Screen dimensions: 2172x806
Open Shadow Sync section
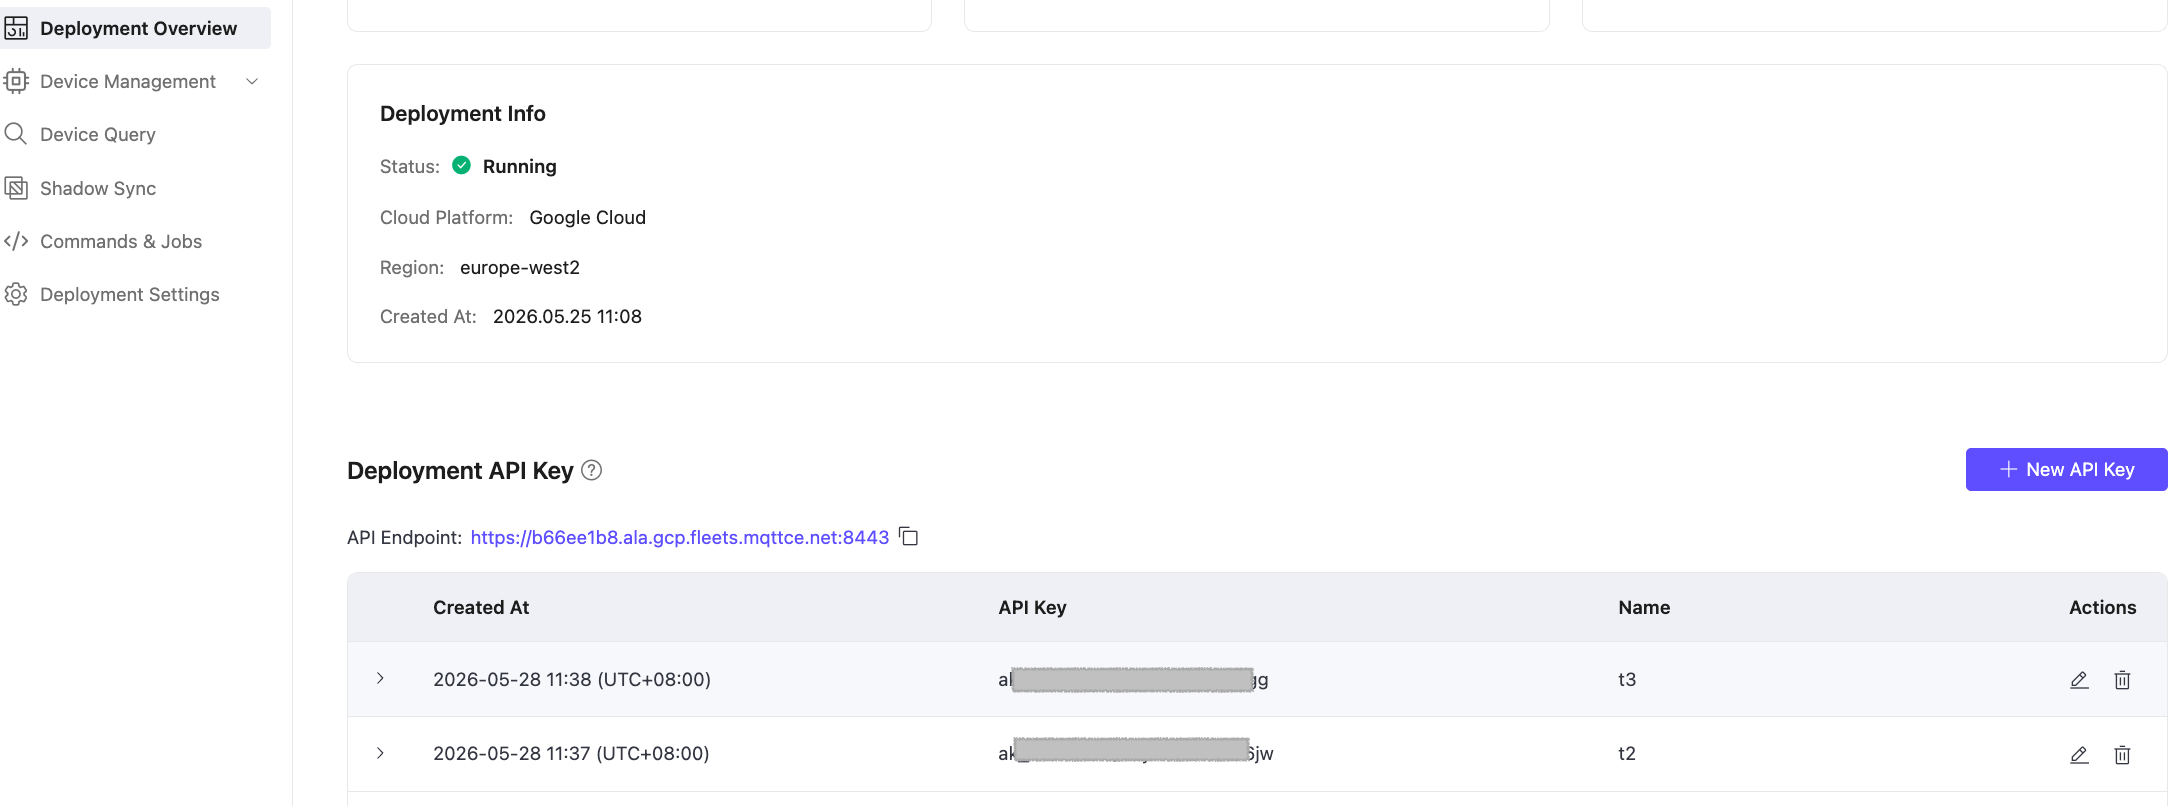98,188
